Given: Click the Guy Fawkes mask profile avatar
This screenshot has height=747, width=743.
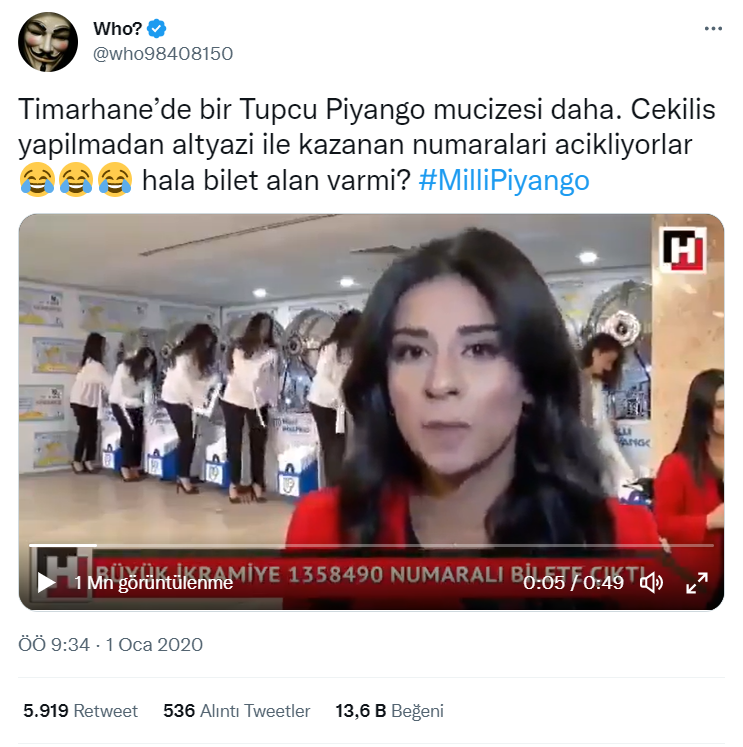Looking at the screenshot, I should click(48, 42).
